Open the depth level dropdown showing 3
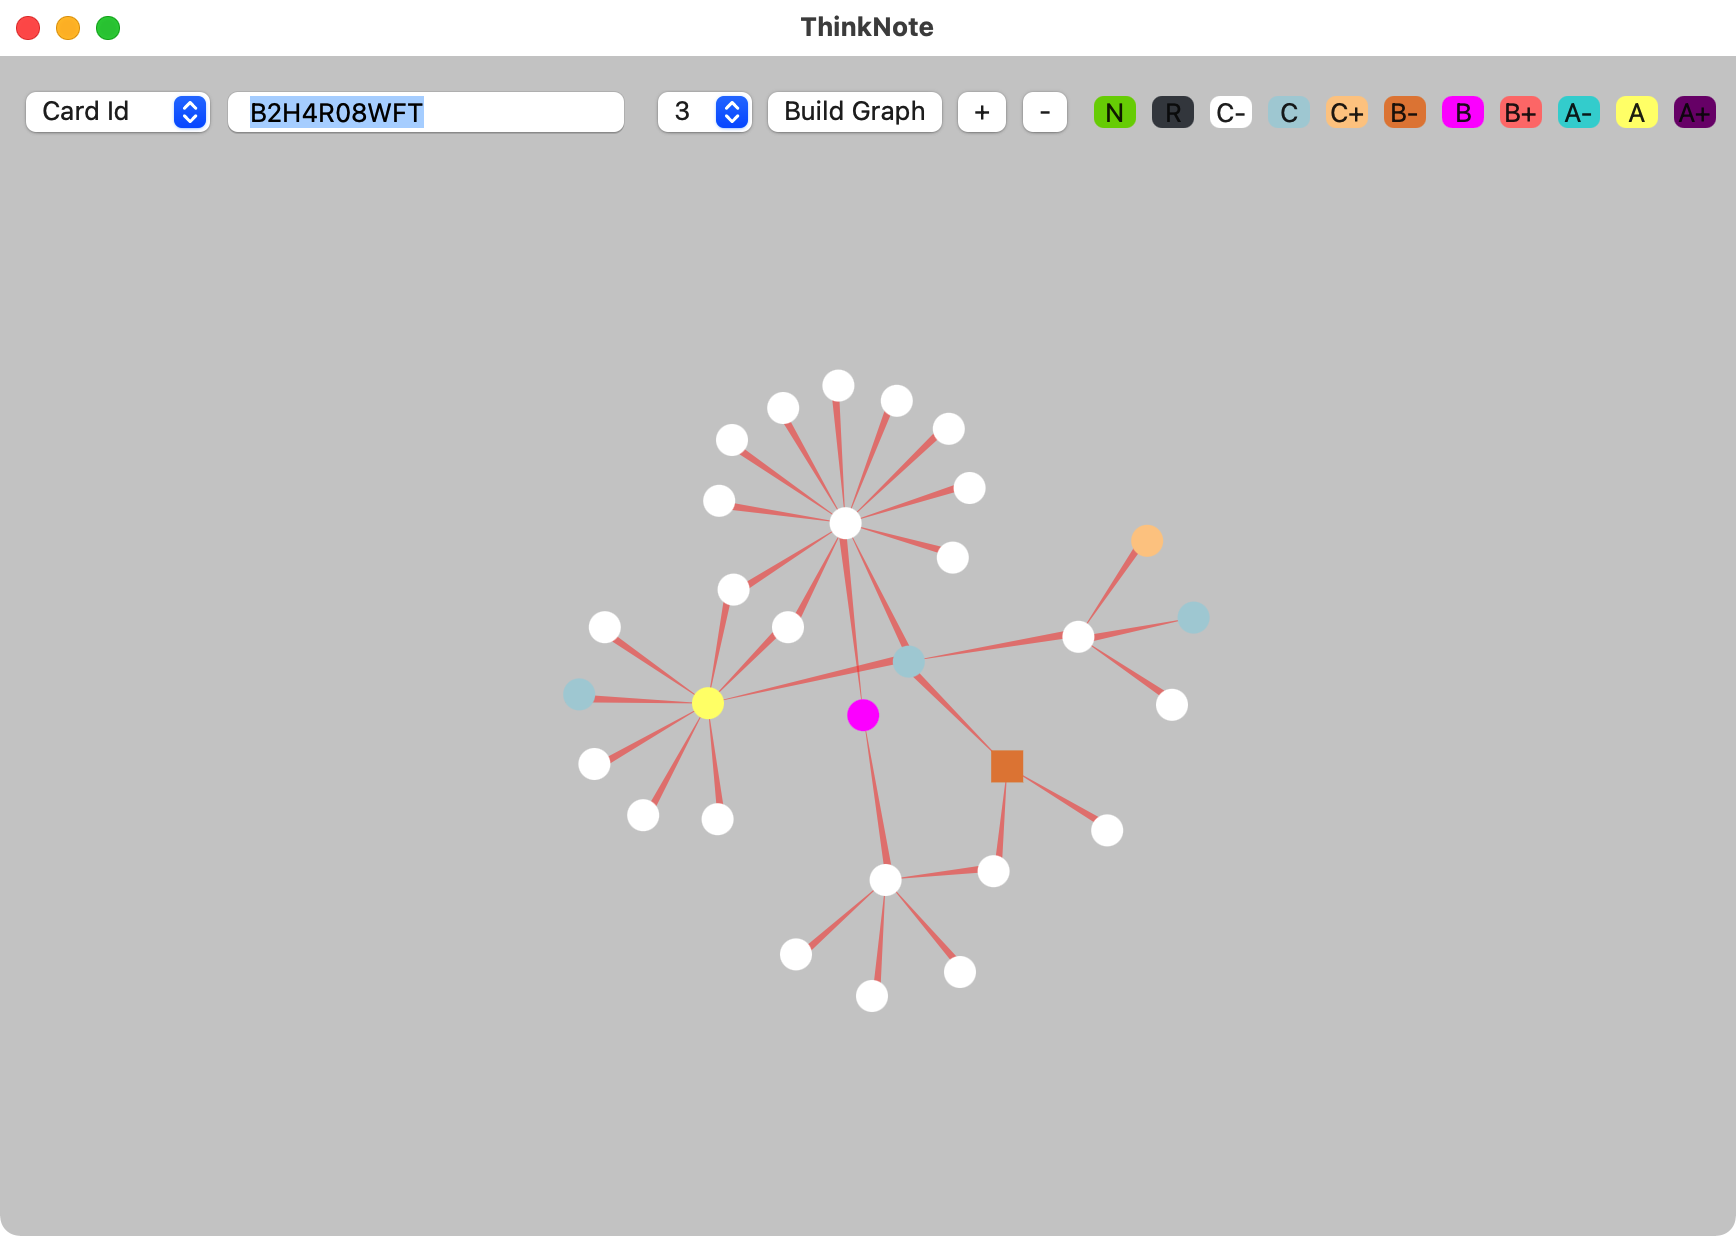Screen dimensions: 1736x1236 (x=704, y=112)
